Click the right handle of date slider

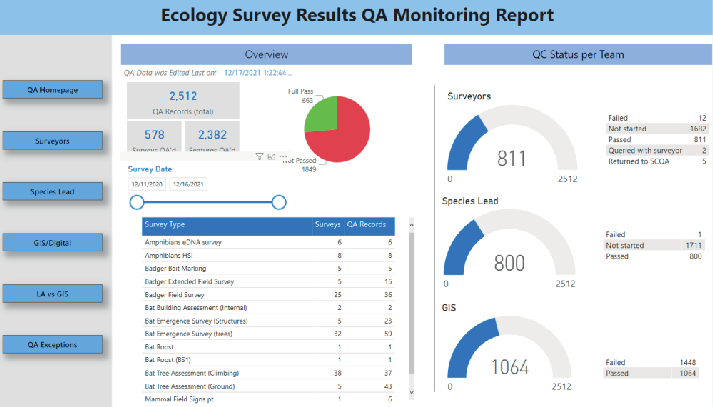pos(279,202)
